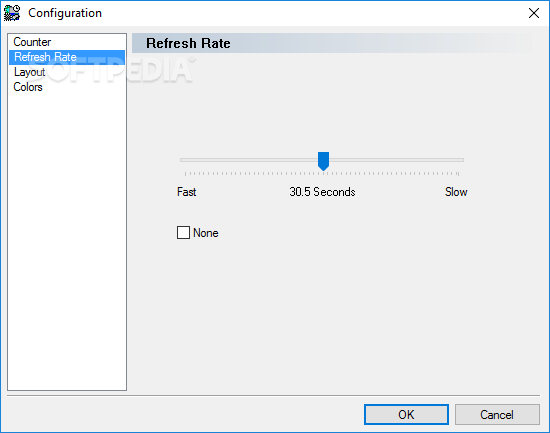Discard changes with the Cancel button
Screen dimensions: 550x433
point(497,414)
